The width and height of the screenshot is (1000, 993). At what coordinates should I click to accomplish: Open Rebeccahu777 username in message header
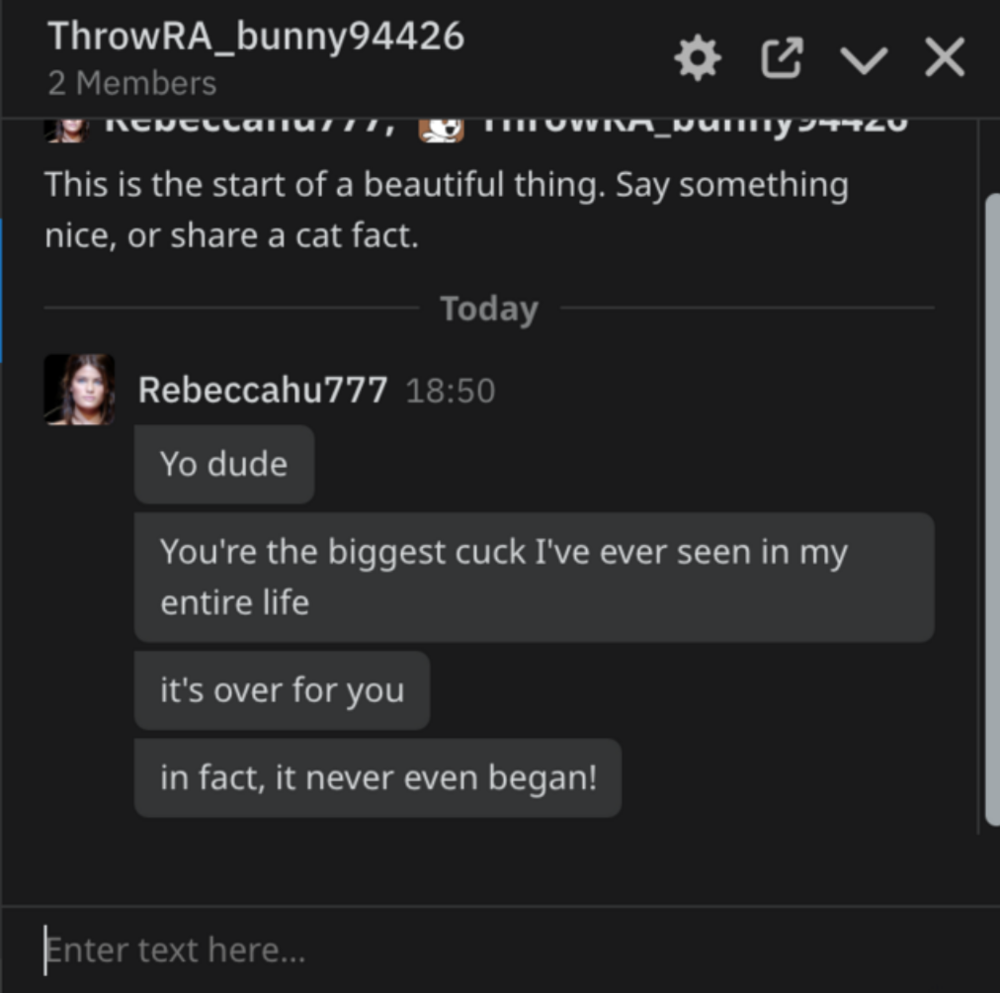pos(263,390)
